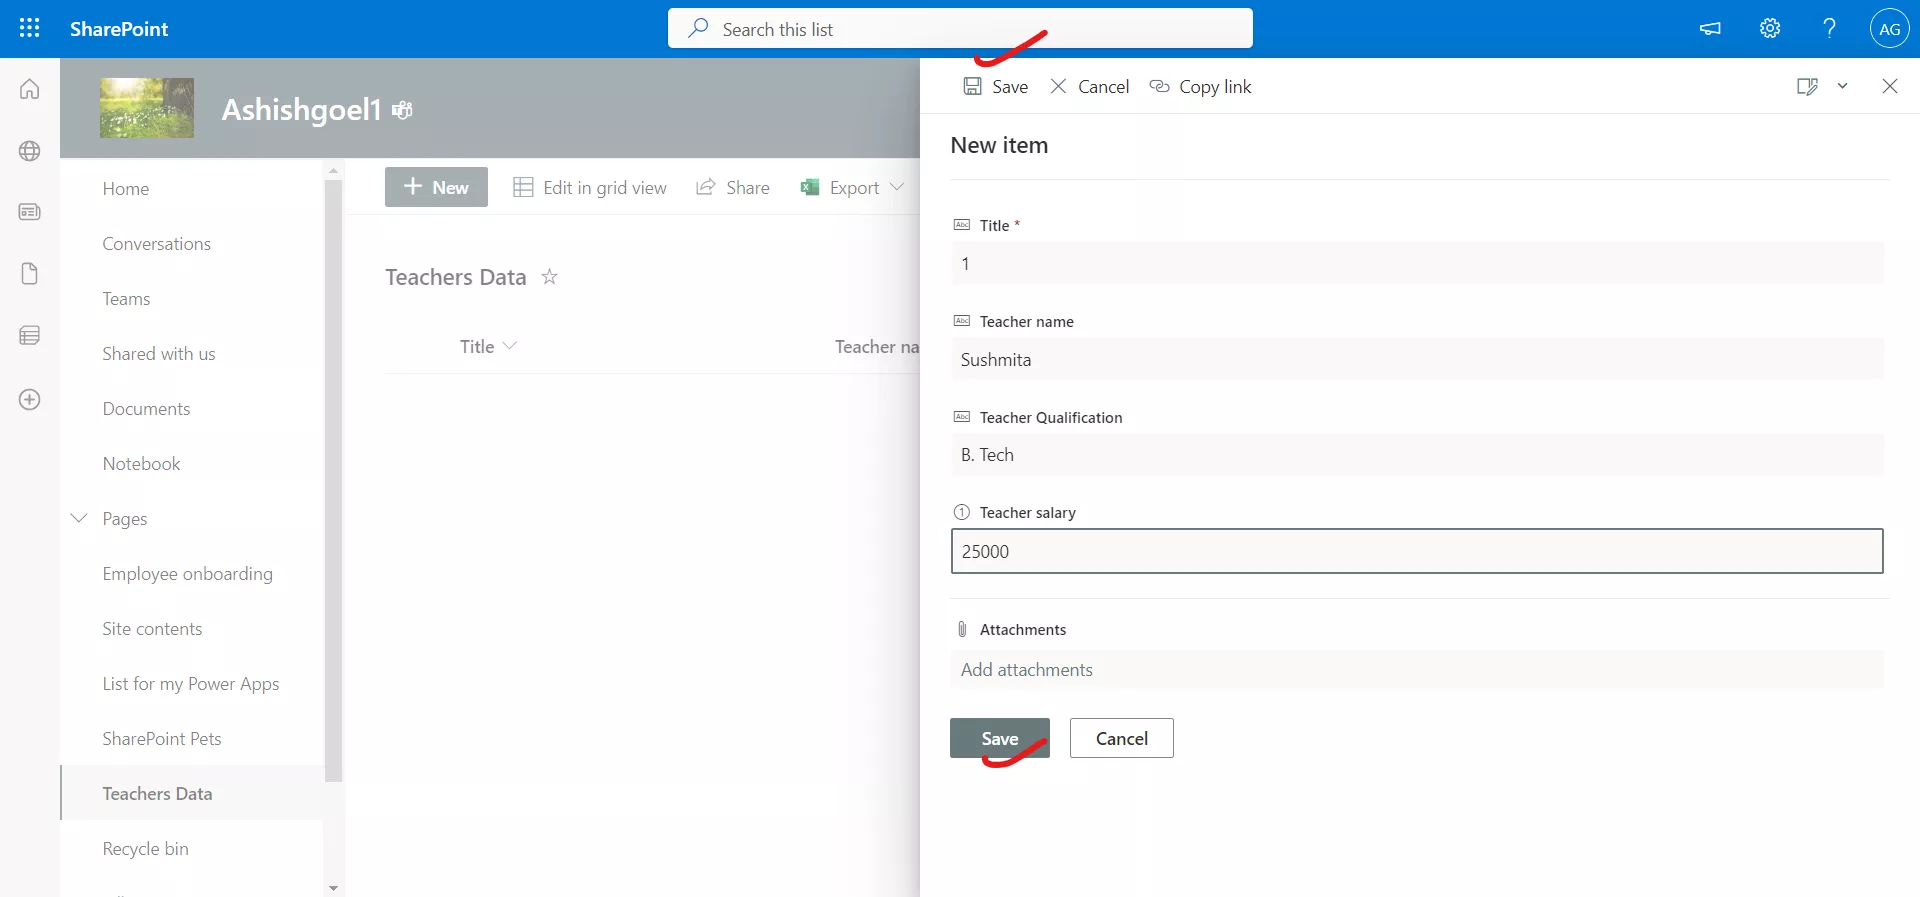Click the Edit form icon
The image size is (1920, 897).
click(x=1807, y=86)
